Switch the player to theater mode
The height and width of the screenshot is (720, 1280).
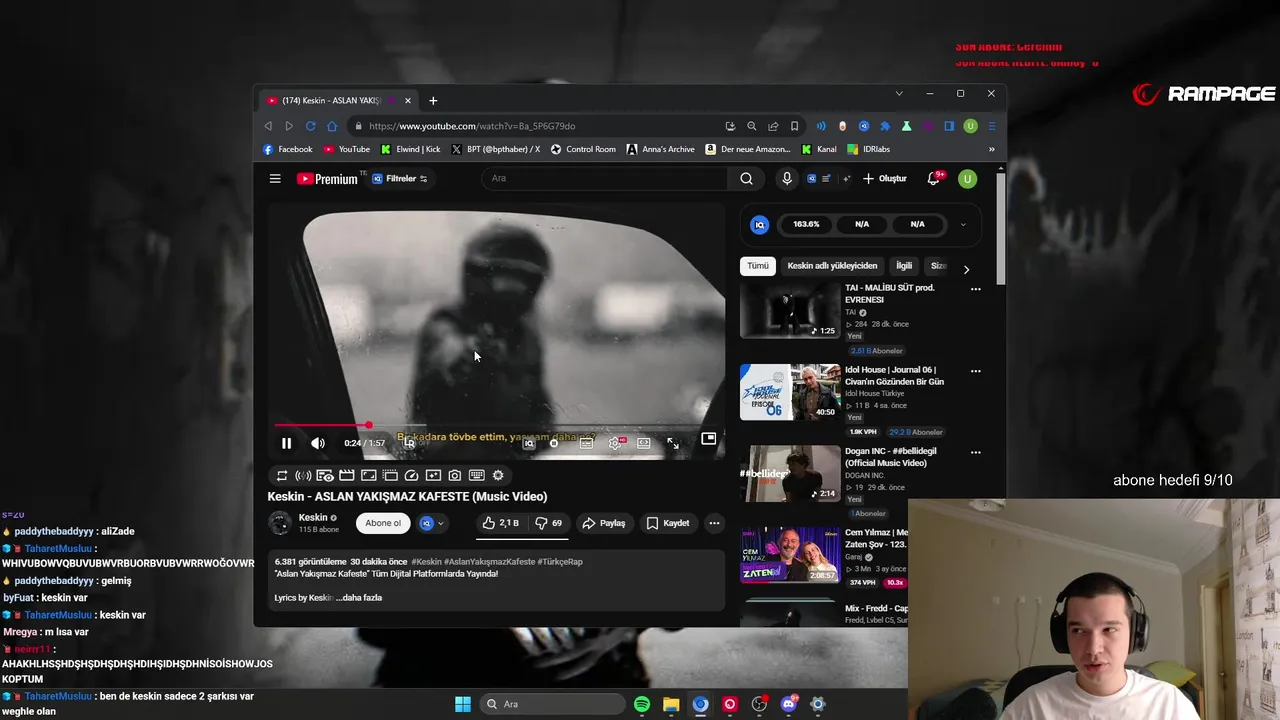pyautogui.click(x=644, y=443)
